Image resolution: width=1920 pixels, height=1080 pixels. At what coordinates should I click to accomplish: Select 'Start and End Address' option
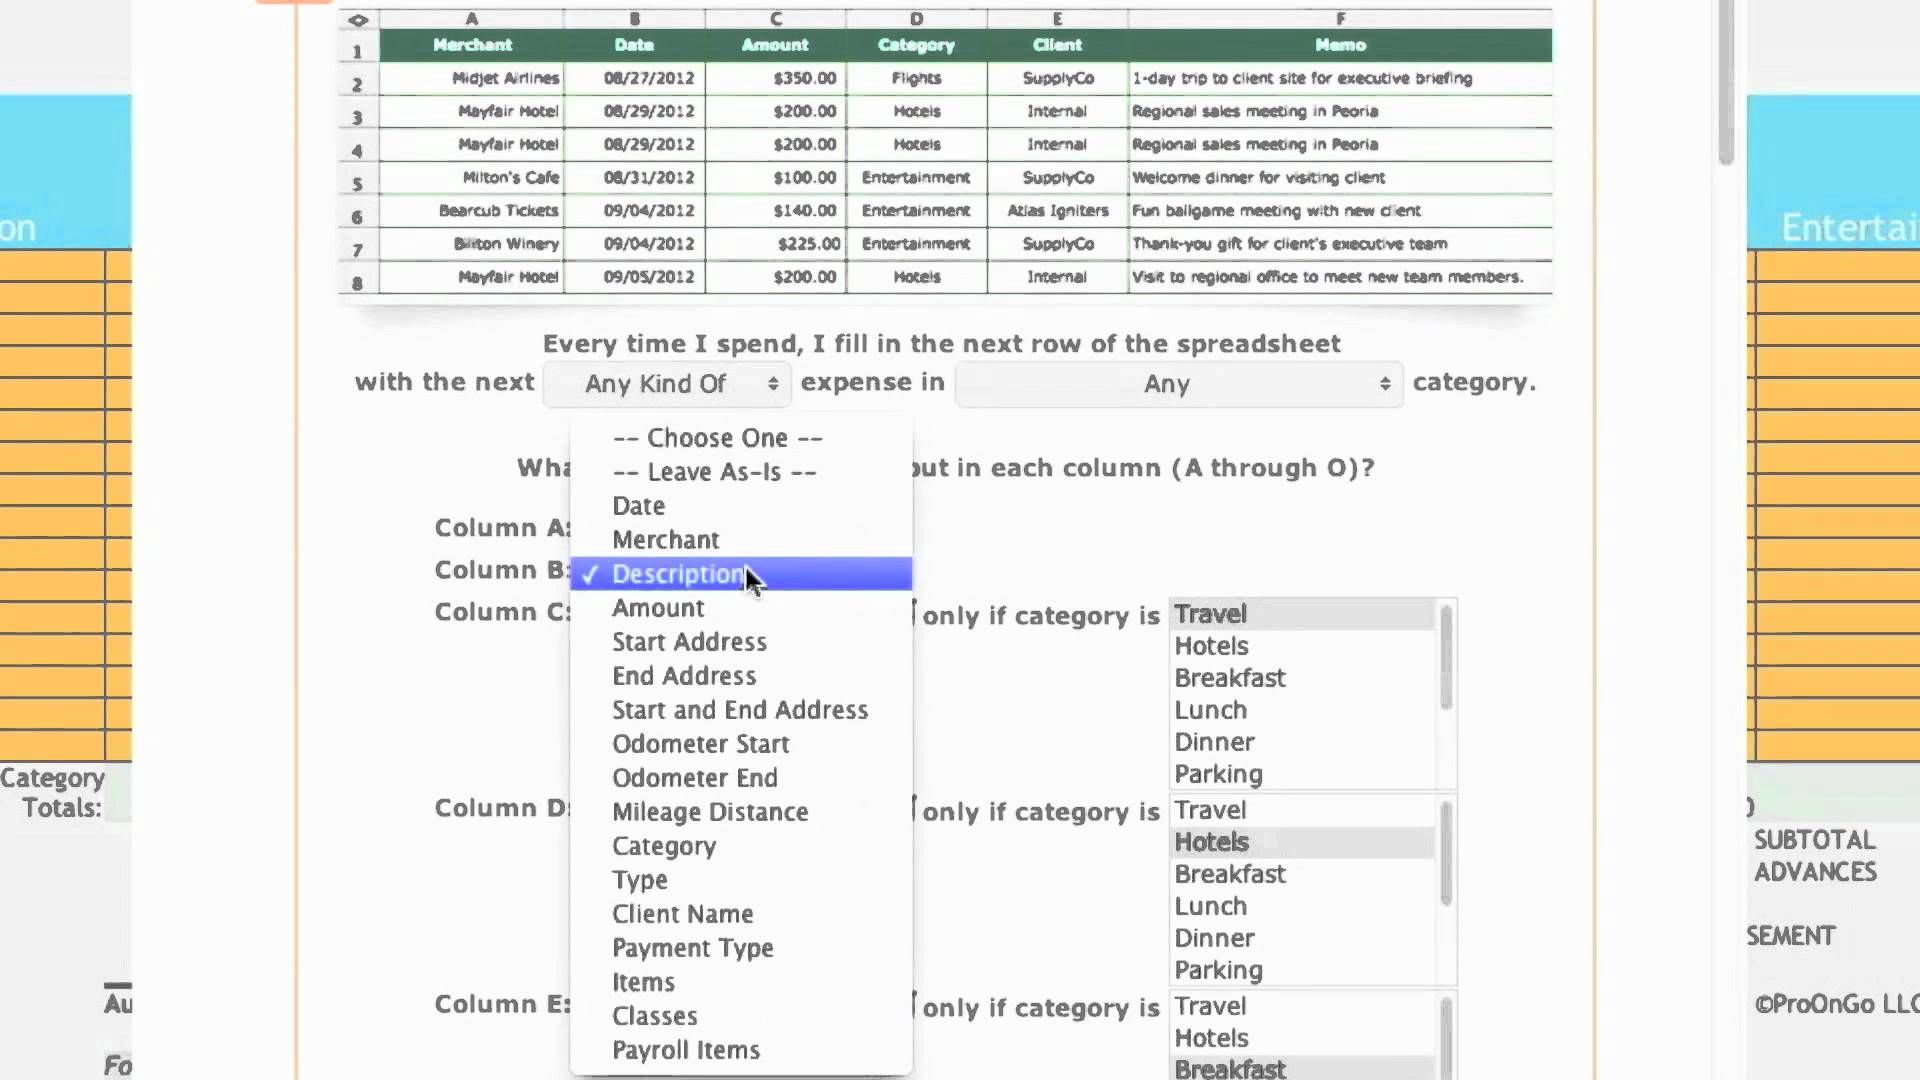(x=740, y=709)
